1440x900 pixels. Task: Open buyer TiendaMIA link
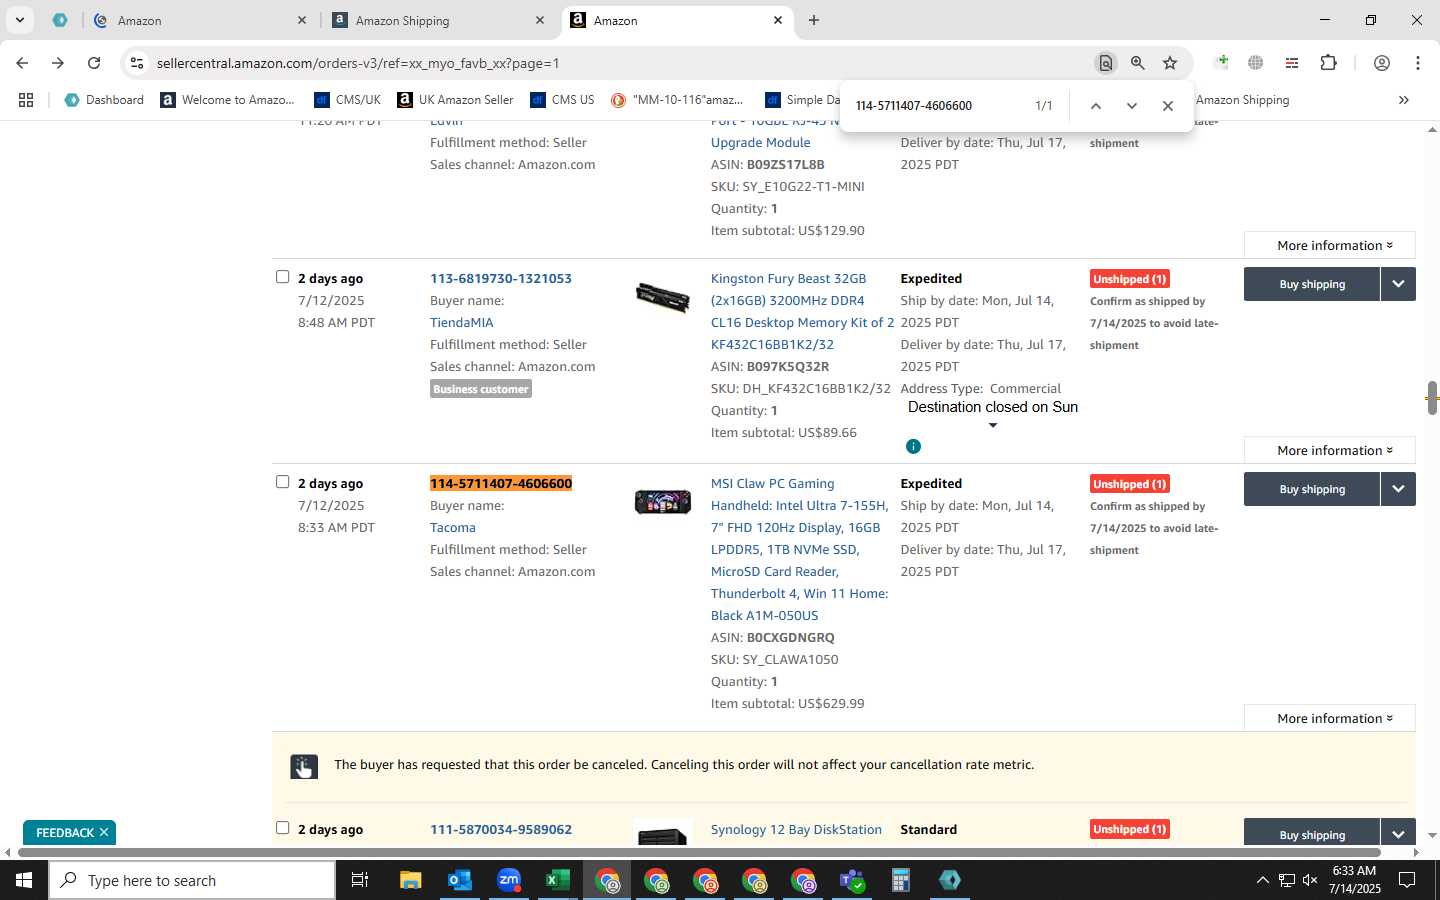461,322
